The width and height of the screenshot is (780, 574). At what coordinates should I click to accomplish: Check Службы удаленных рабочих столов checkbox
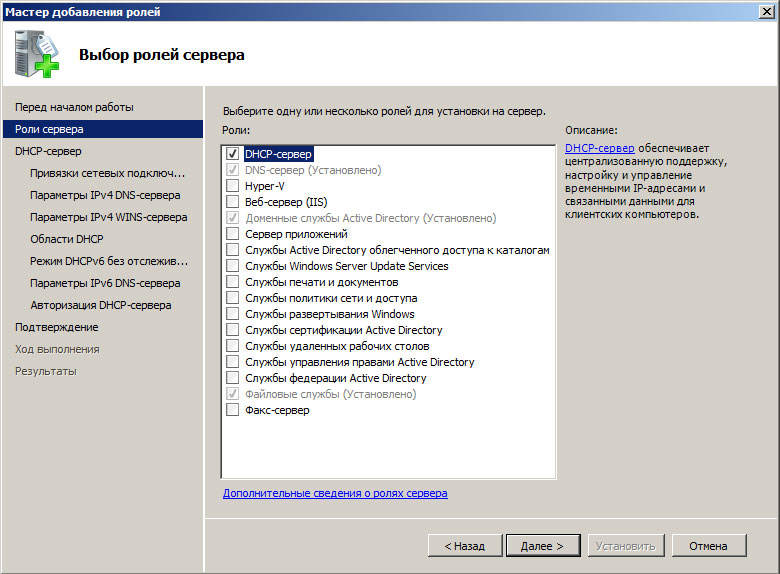point(232,346)
